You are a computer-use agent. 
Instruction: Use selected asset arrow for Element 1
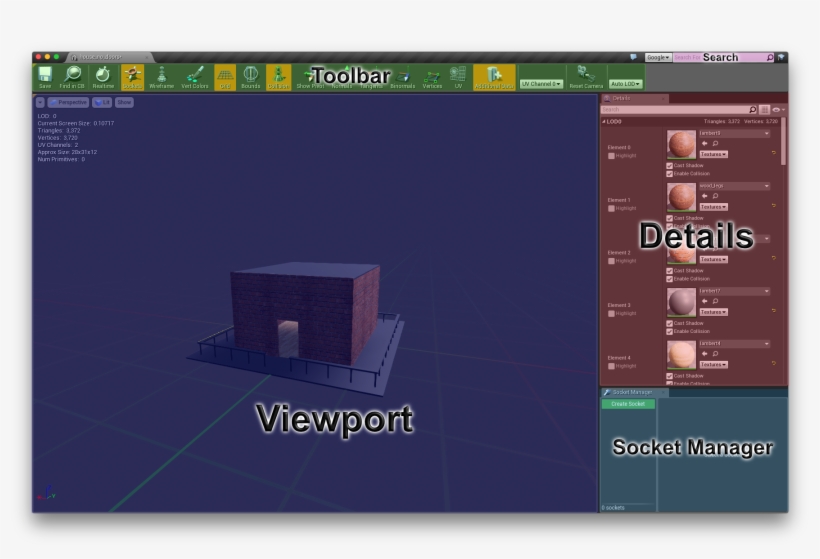click(x=704, y=196)
